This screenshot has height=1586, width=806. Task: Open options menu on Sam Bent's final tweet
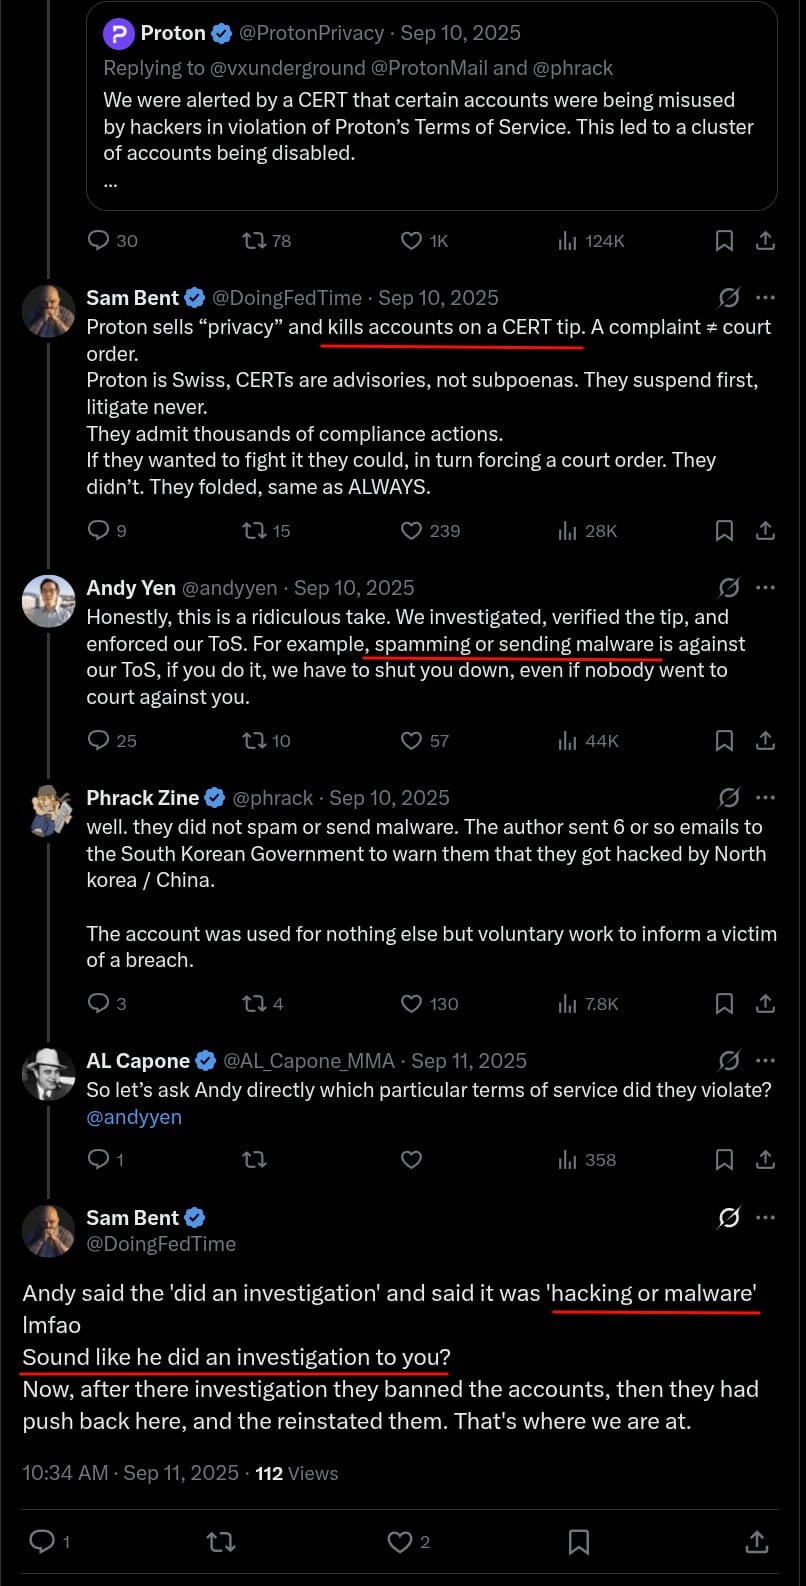point(766,1217)
